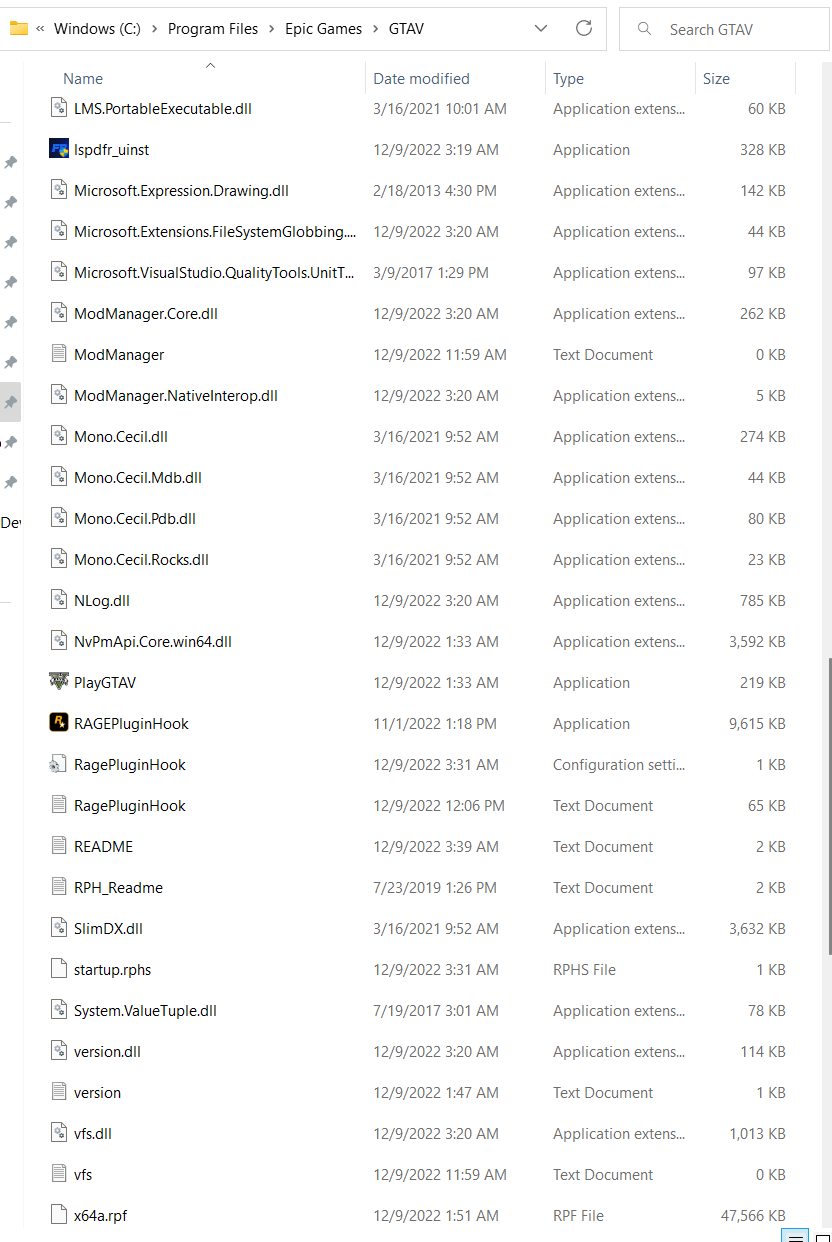Screen dimensions: 832x1242
Task: Select the Microsoft.Extensions.FileSystemGlobbing file name
Action: coord(215,231)
